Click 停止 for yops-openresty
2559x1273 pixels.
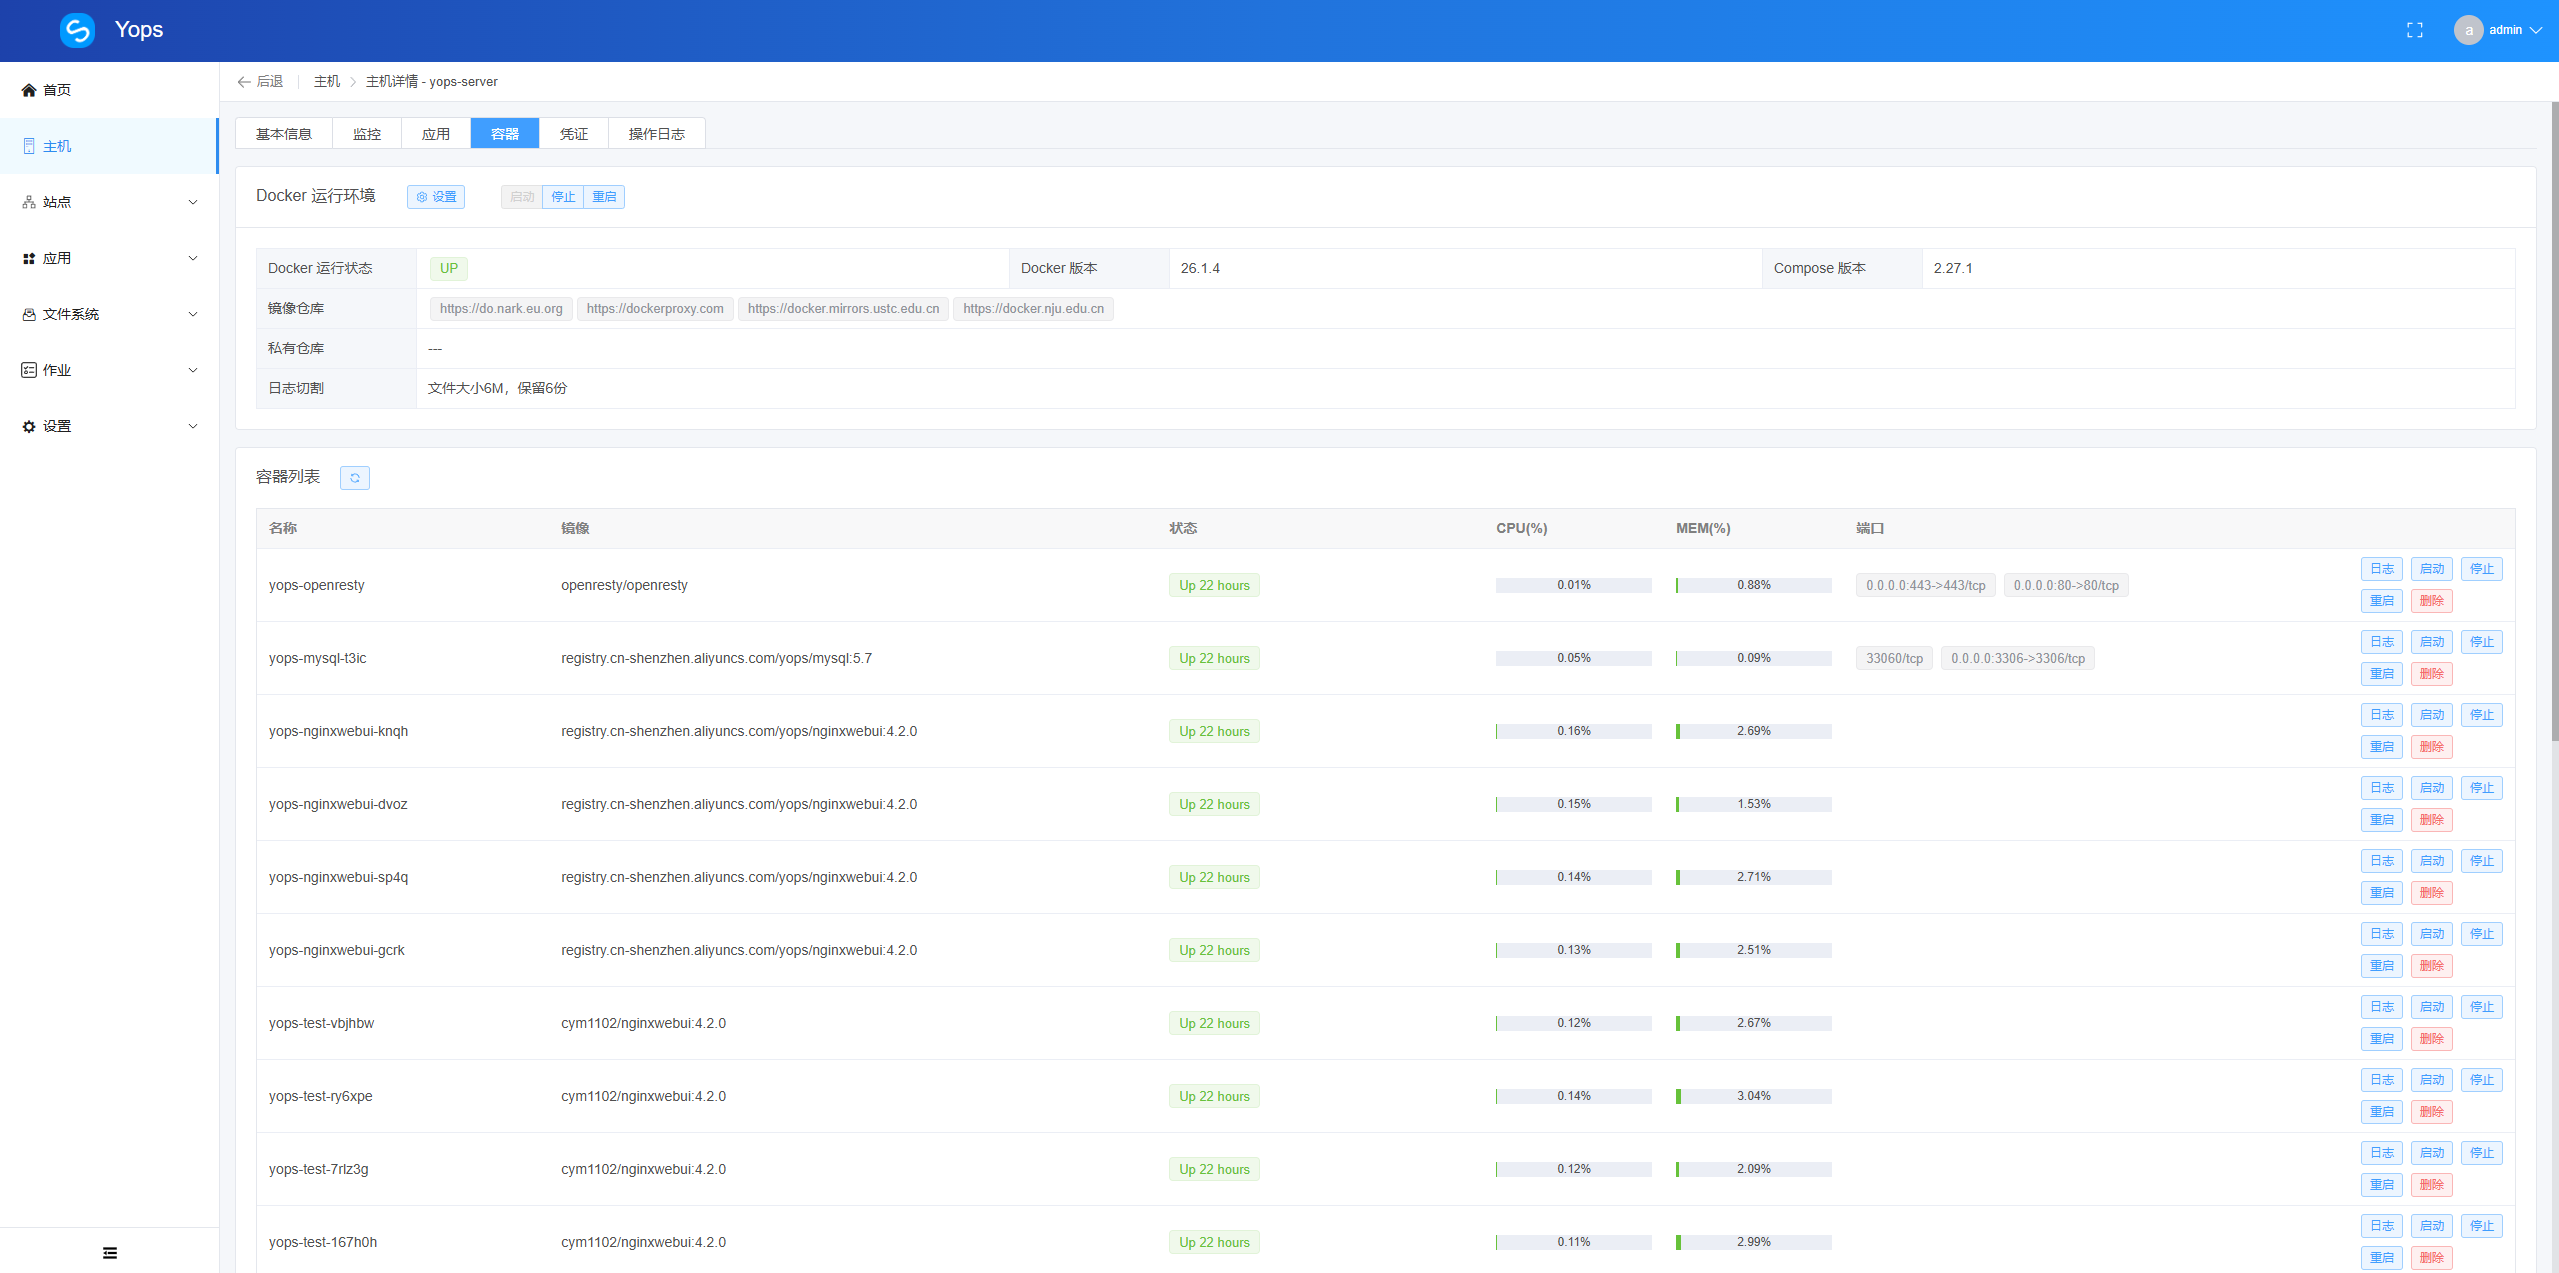click(x=2482, y=569)
